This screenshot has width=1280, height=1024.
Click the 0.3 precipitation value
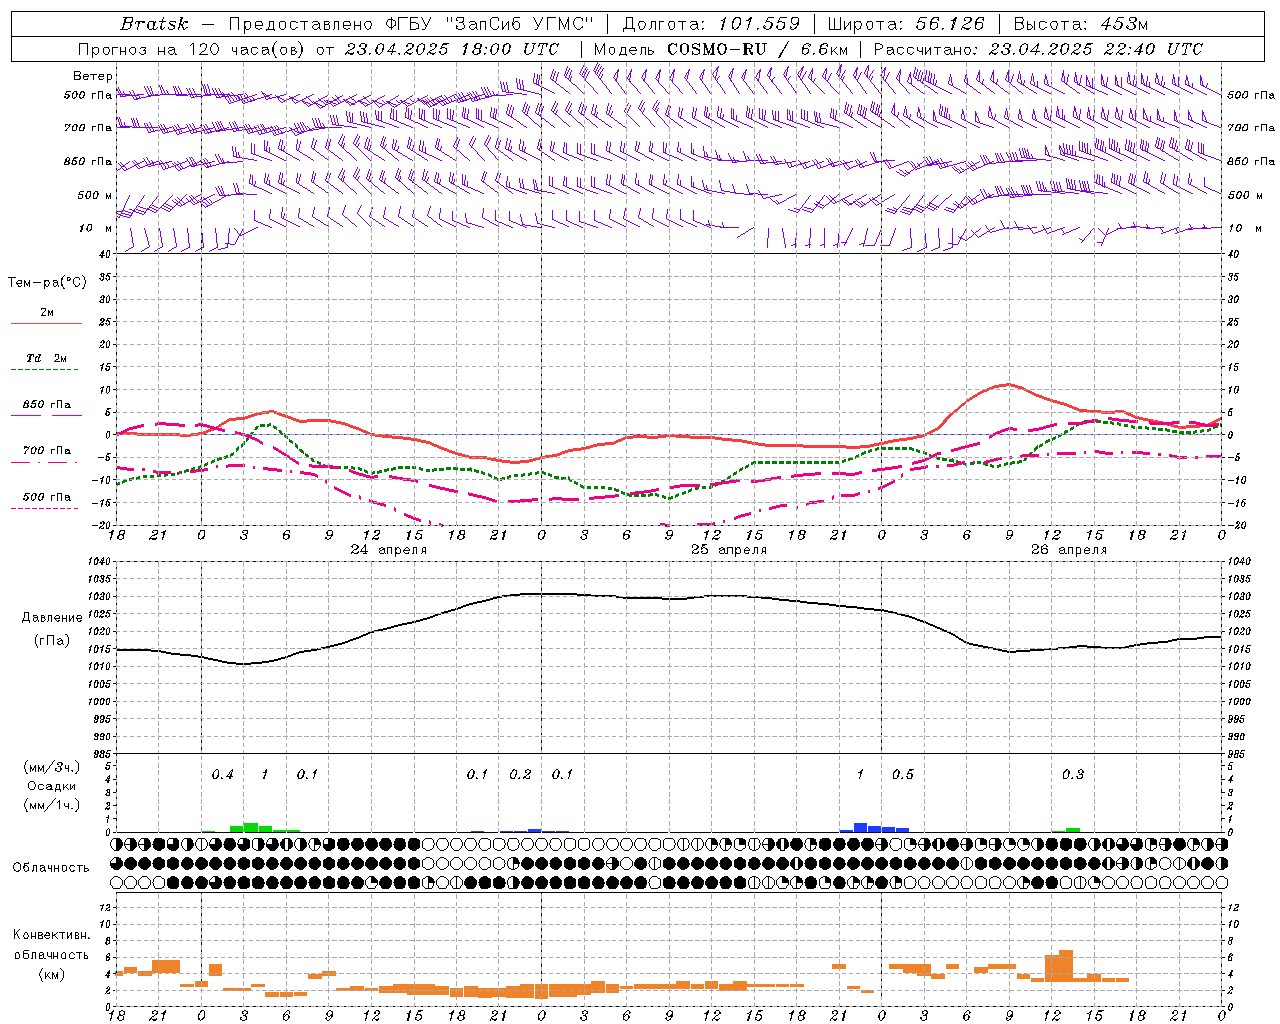(x=1072, y=775)
